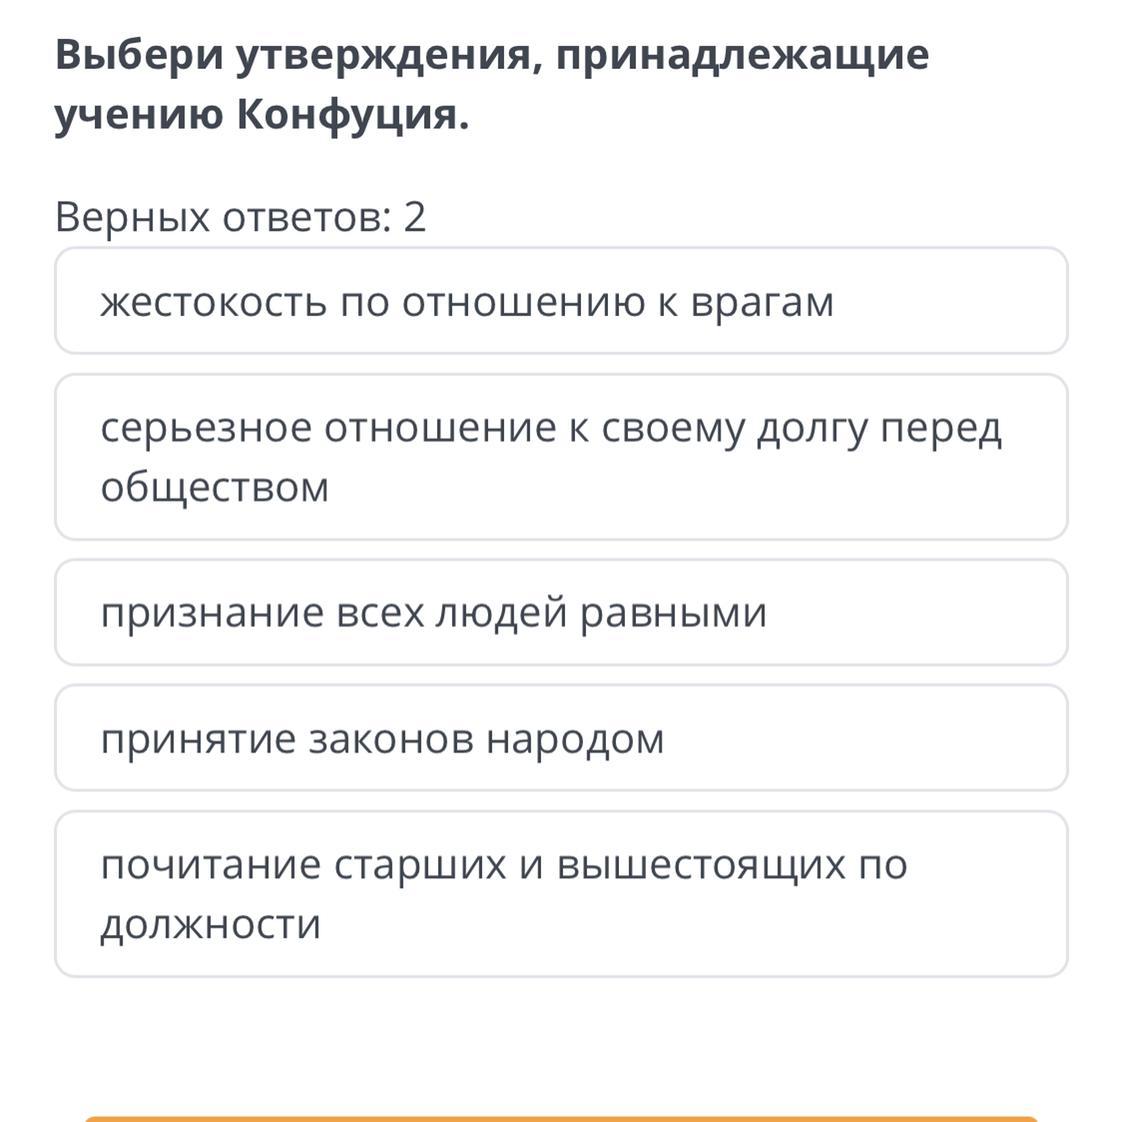Tick the option "признание всех людей равными"
The width and height of the screenshot is (1122, 1122).
pos(560,612)
